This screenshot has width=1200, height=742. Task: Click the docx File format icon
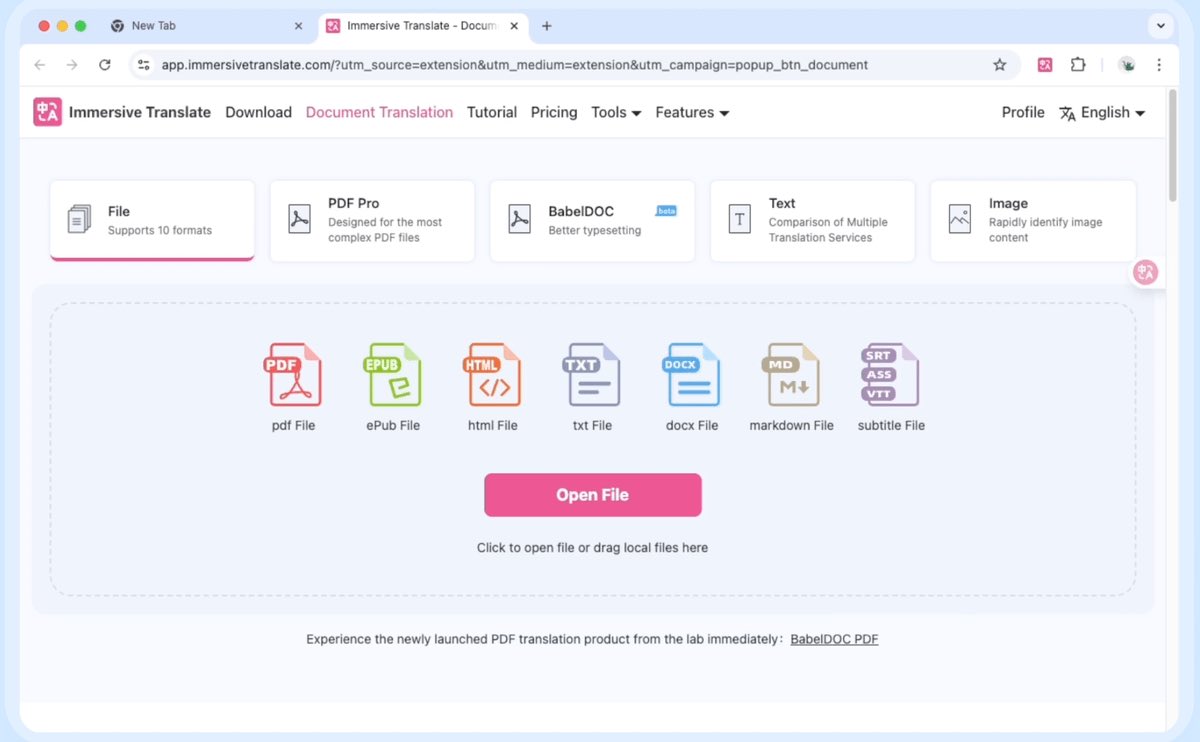pos(692,374)
